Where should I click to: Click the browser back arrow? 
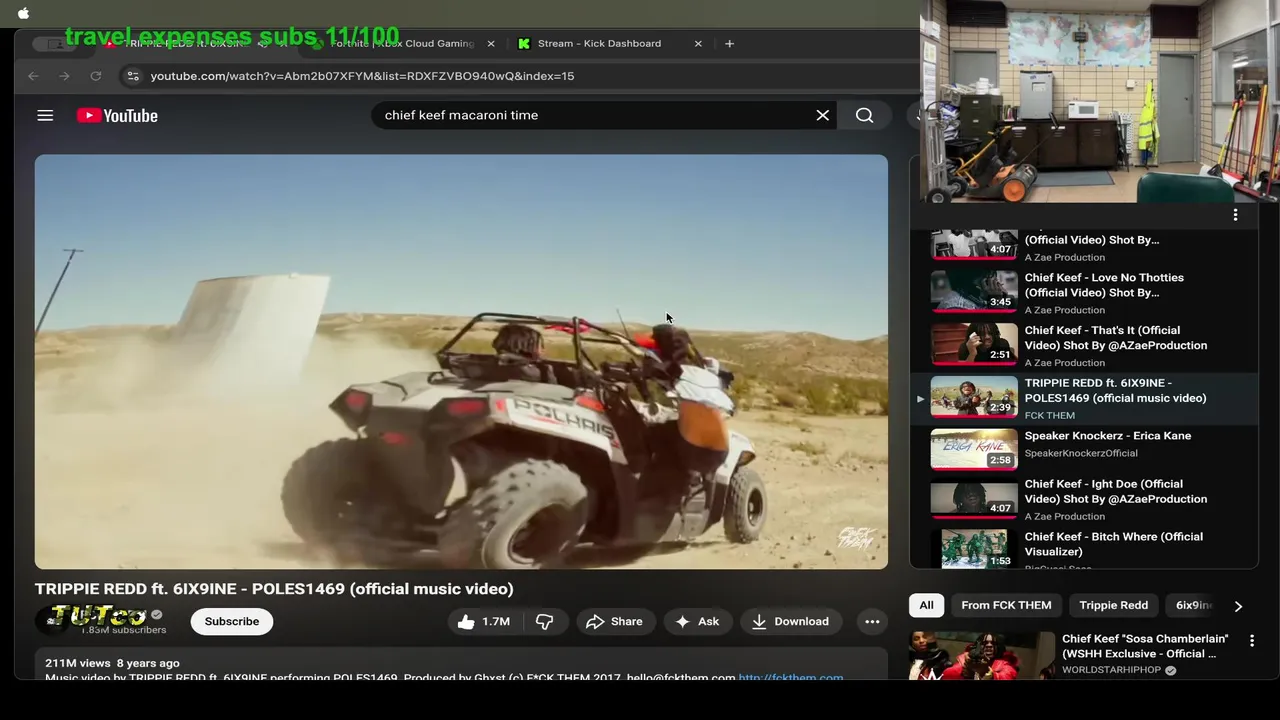[33, 76]
